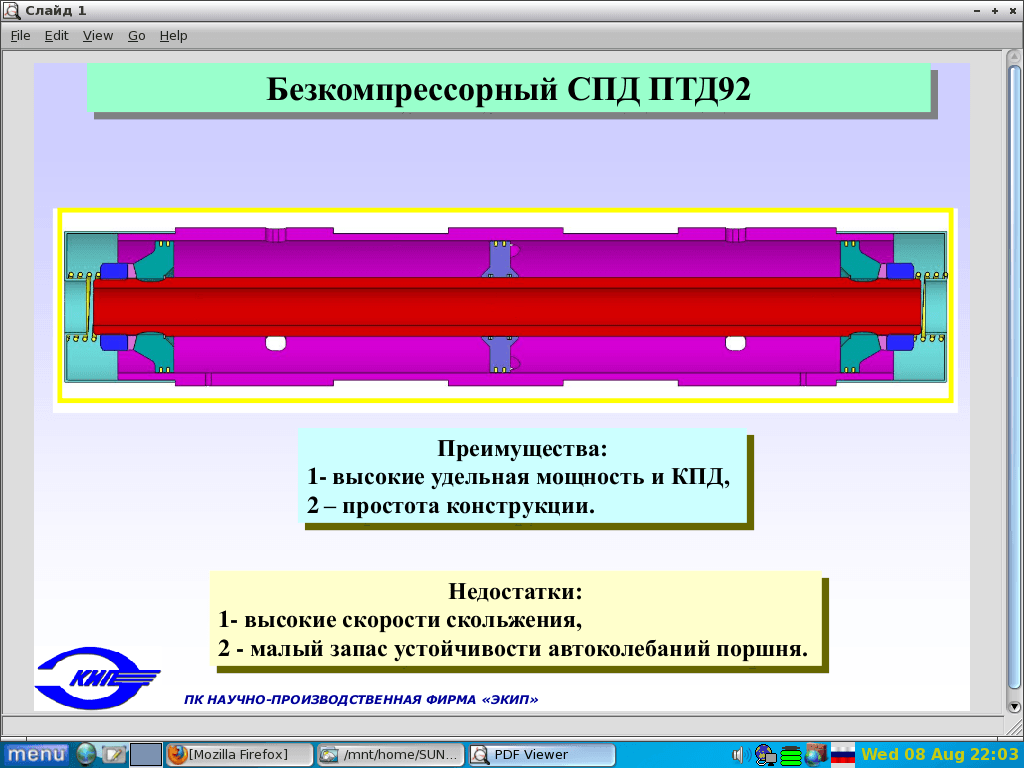1024x768 pixels.
Task: Close the Слайд 1 window
Action: pyautogui.click(x=1012, y=11)
